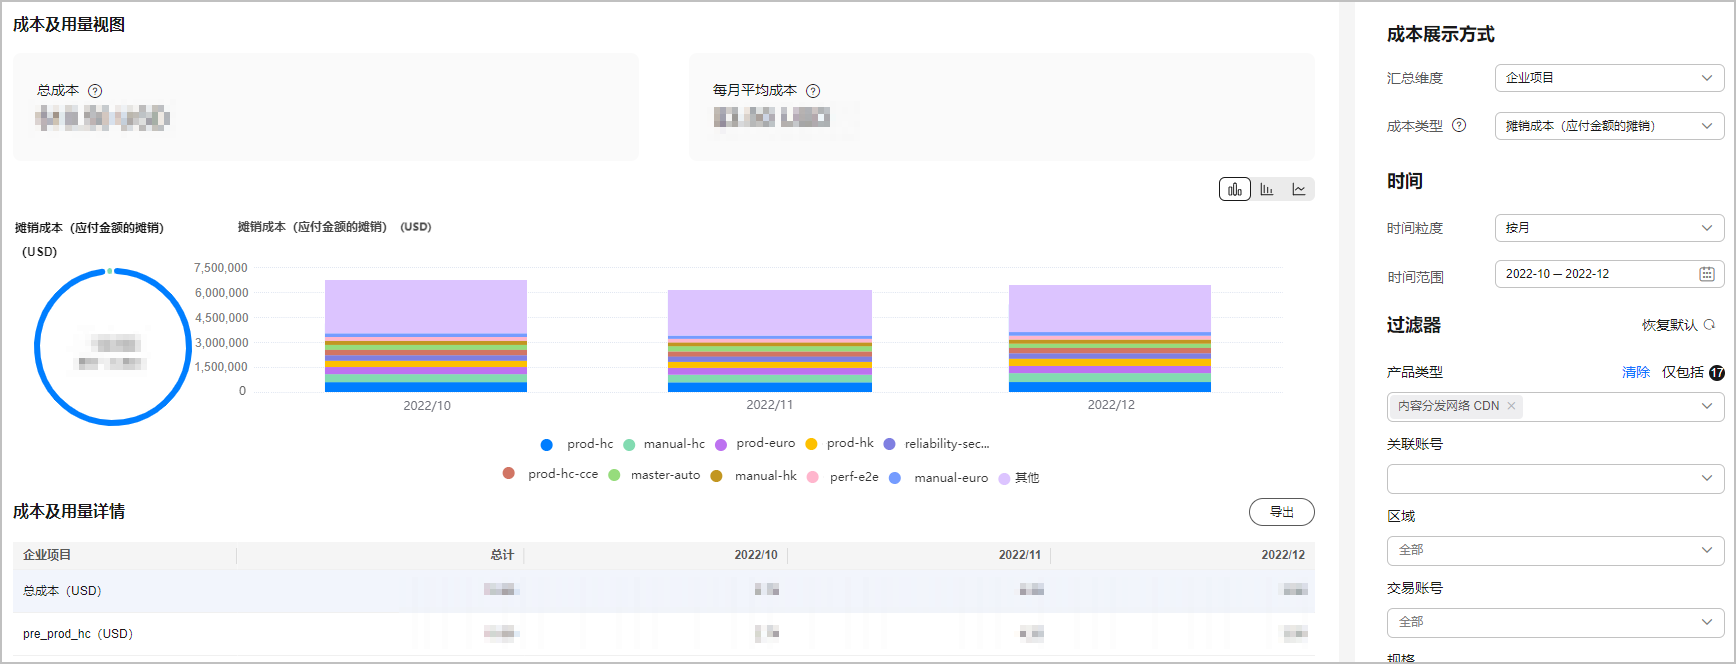Open the calendar icon in 时间范围 field
This screenshot has height=664, width=1736.
1707,274
